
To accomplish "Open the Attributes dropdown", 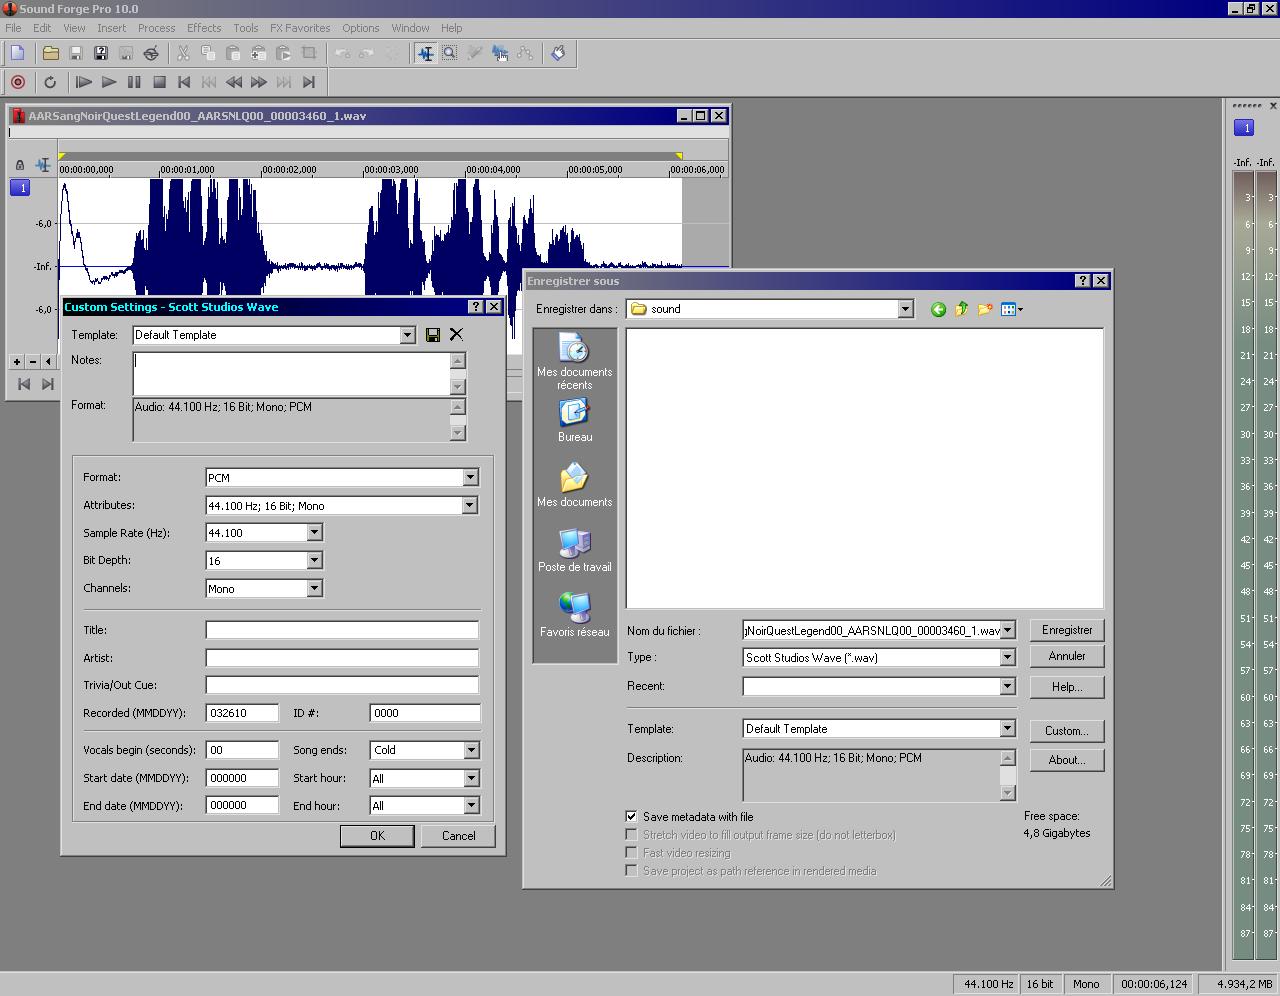I will coord(469,506).
